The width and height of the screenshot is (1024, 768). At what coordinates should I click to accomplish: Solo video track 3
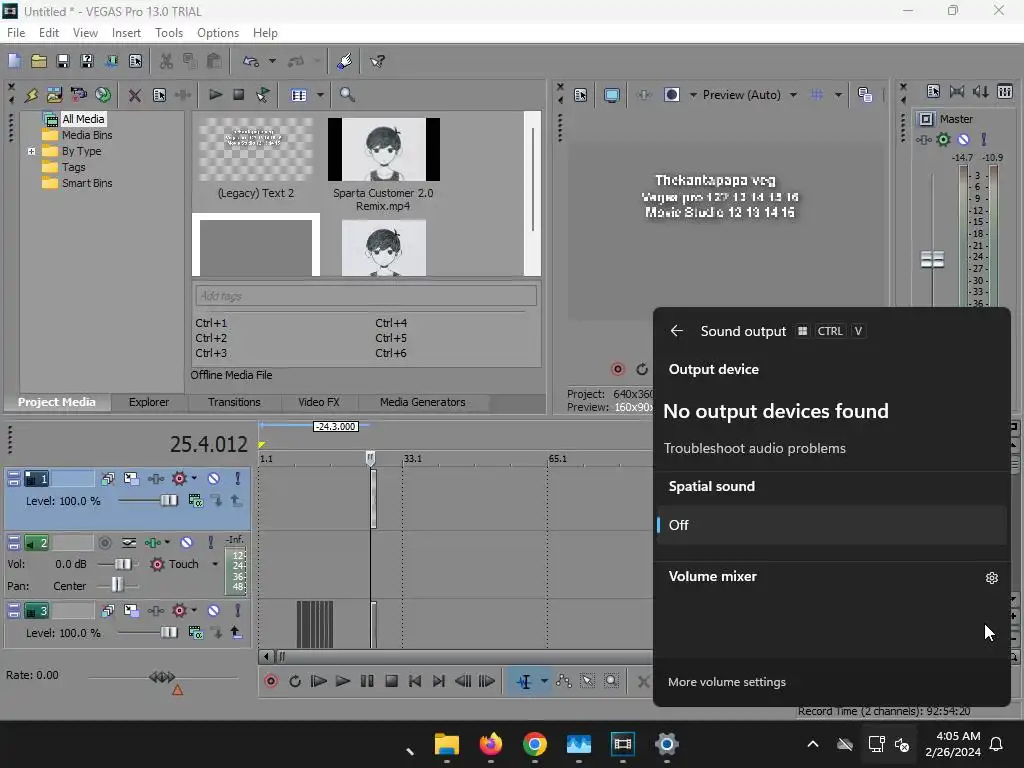click(x=238, y=611)
